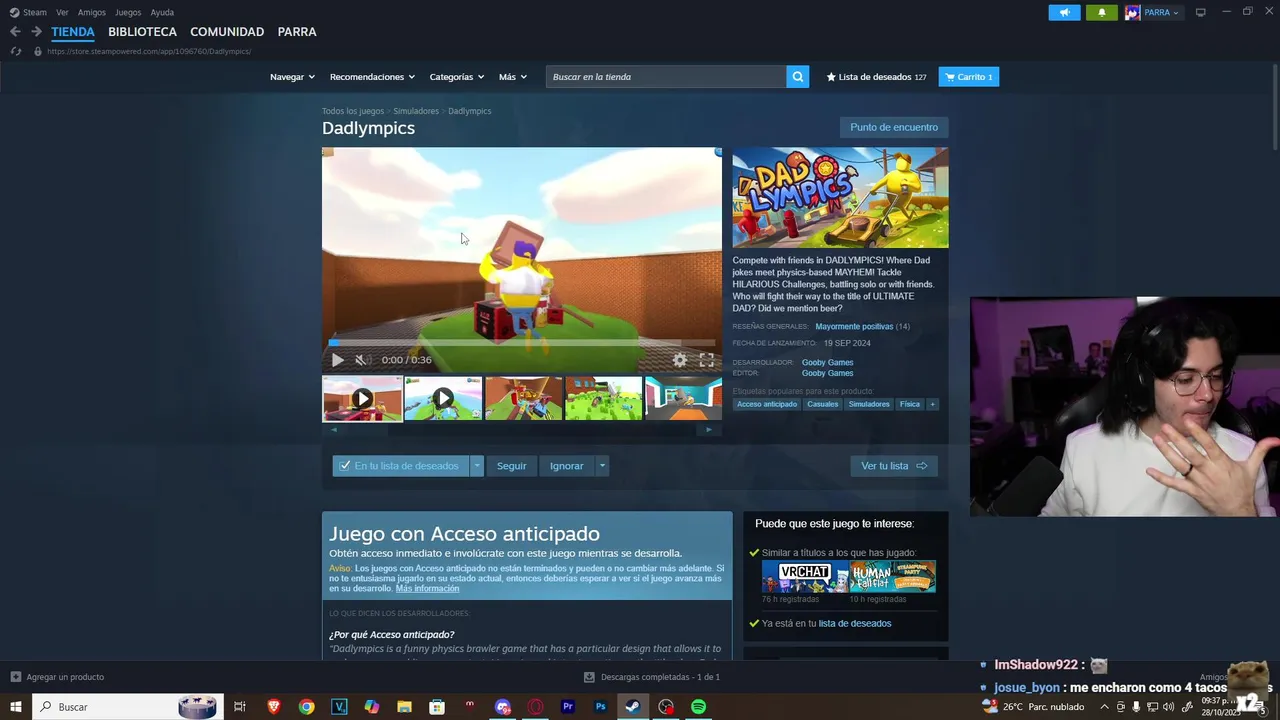This screenshot has width=1280, height=720.
Task: Open Gooby Games developer link
Action: coord(827,362)
